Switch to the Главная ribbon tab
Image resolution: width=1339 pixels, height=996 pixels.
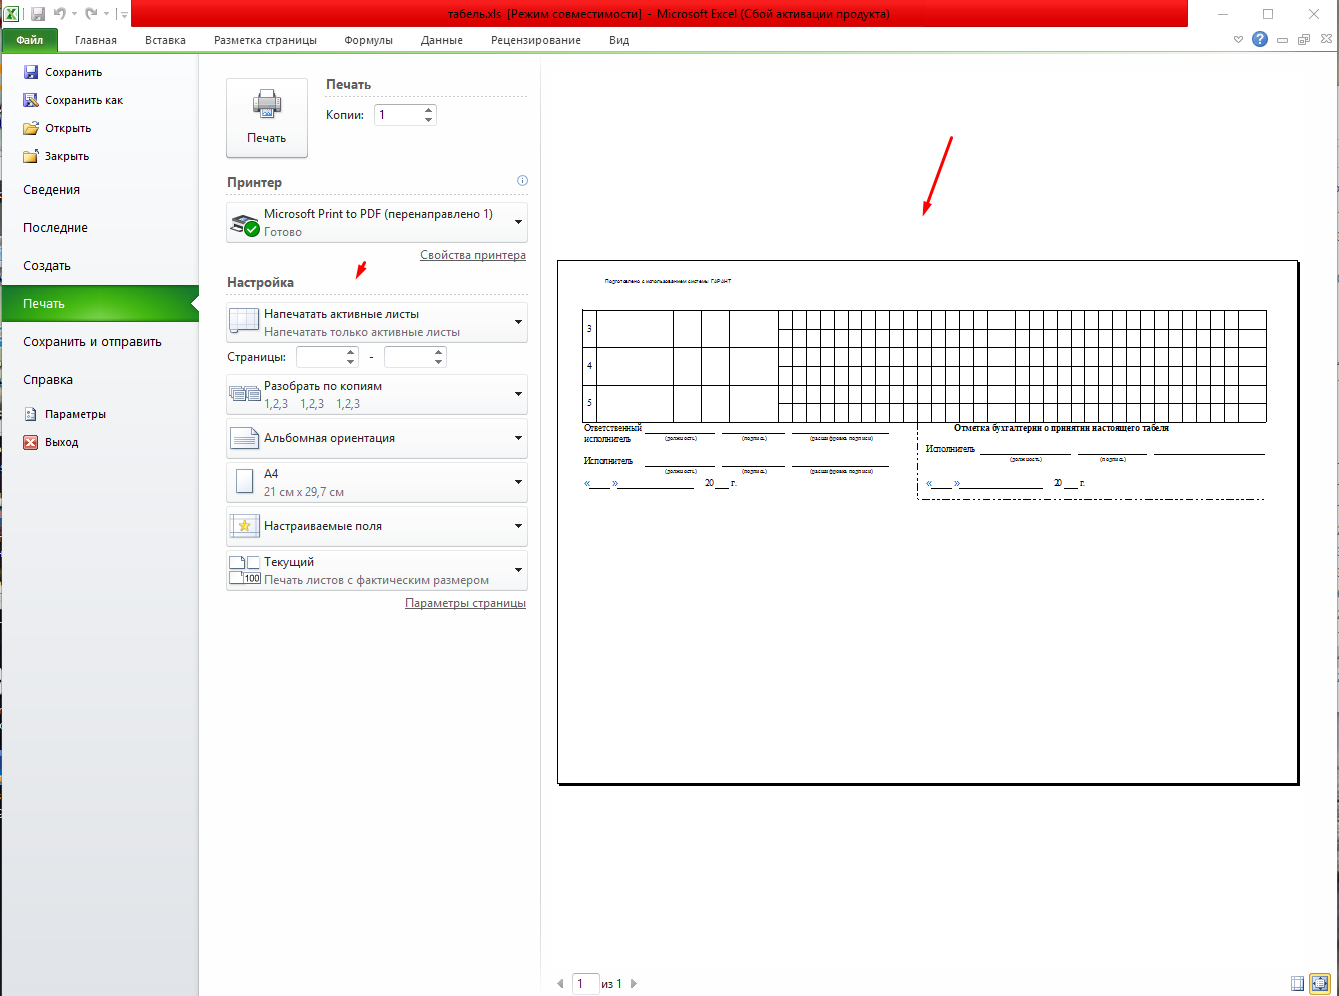click(x=96, y=40)
